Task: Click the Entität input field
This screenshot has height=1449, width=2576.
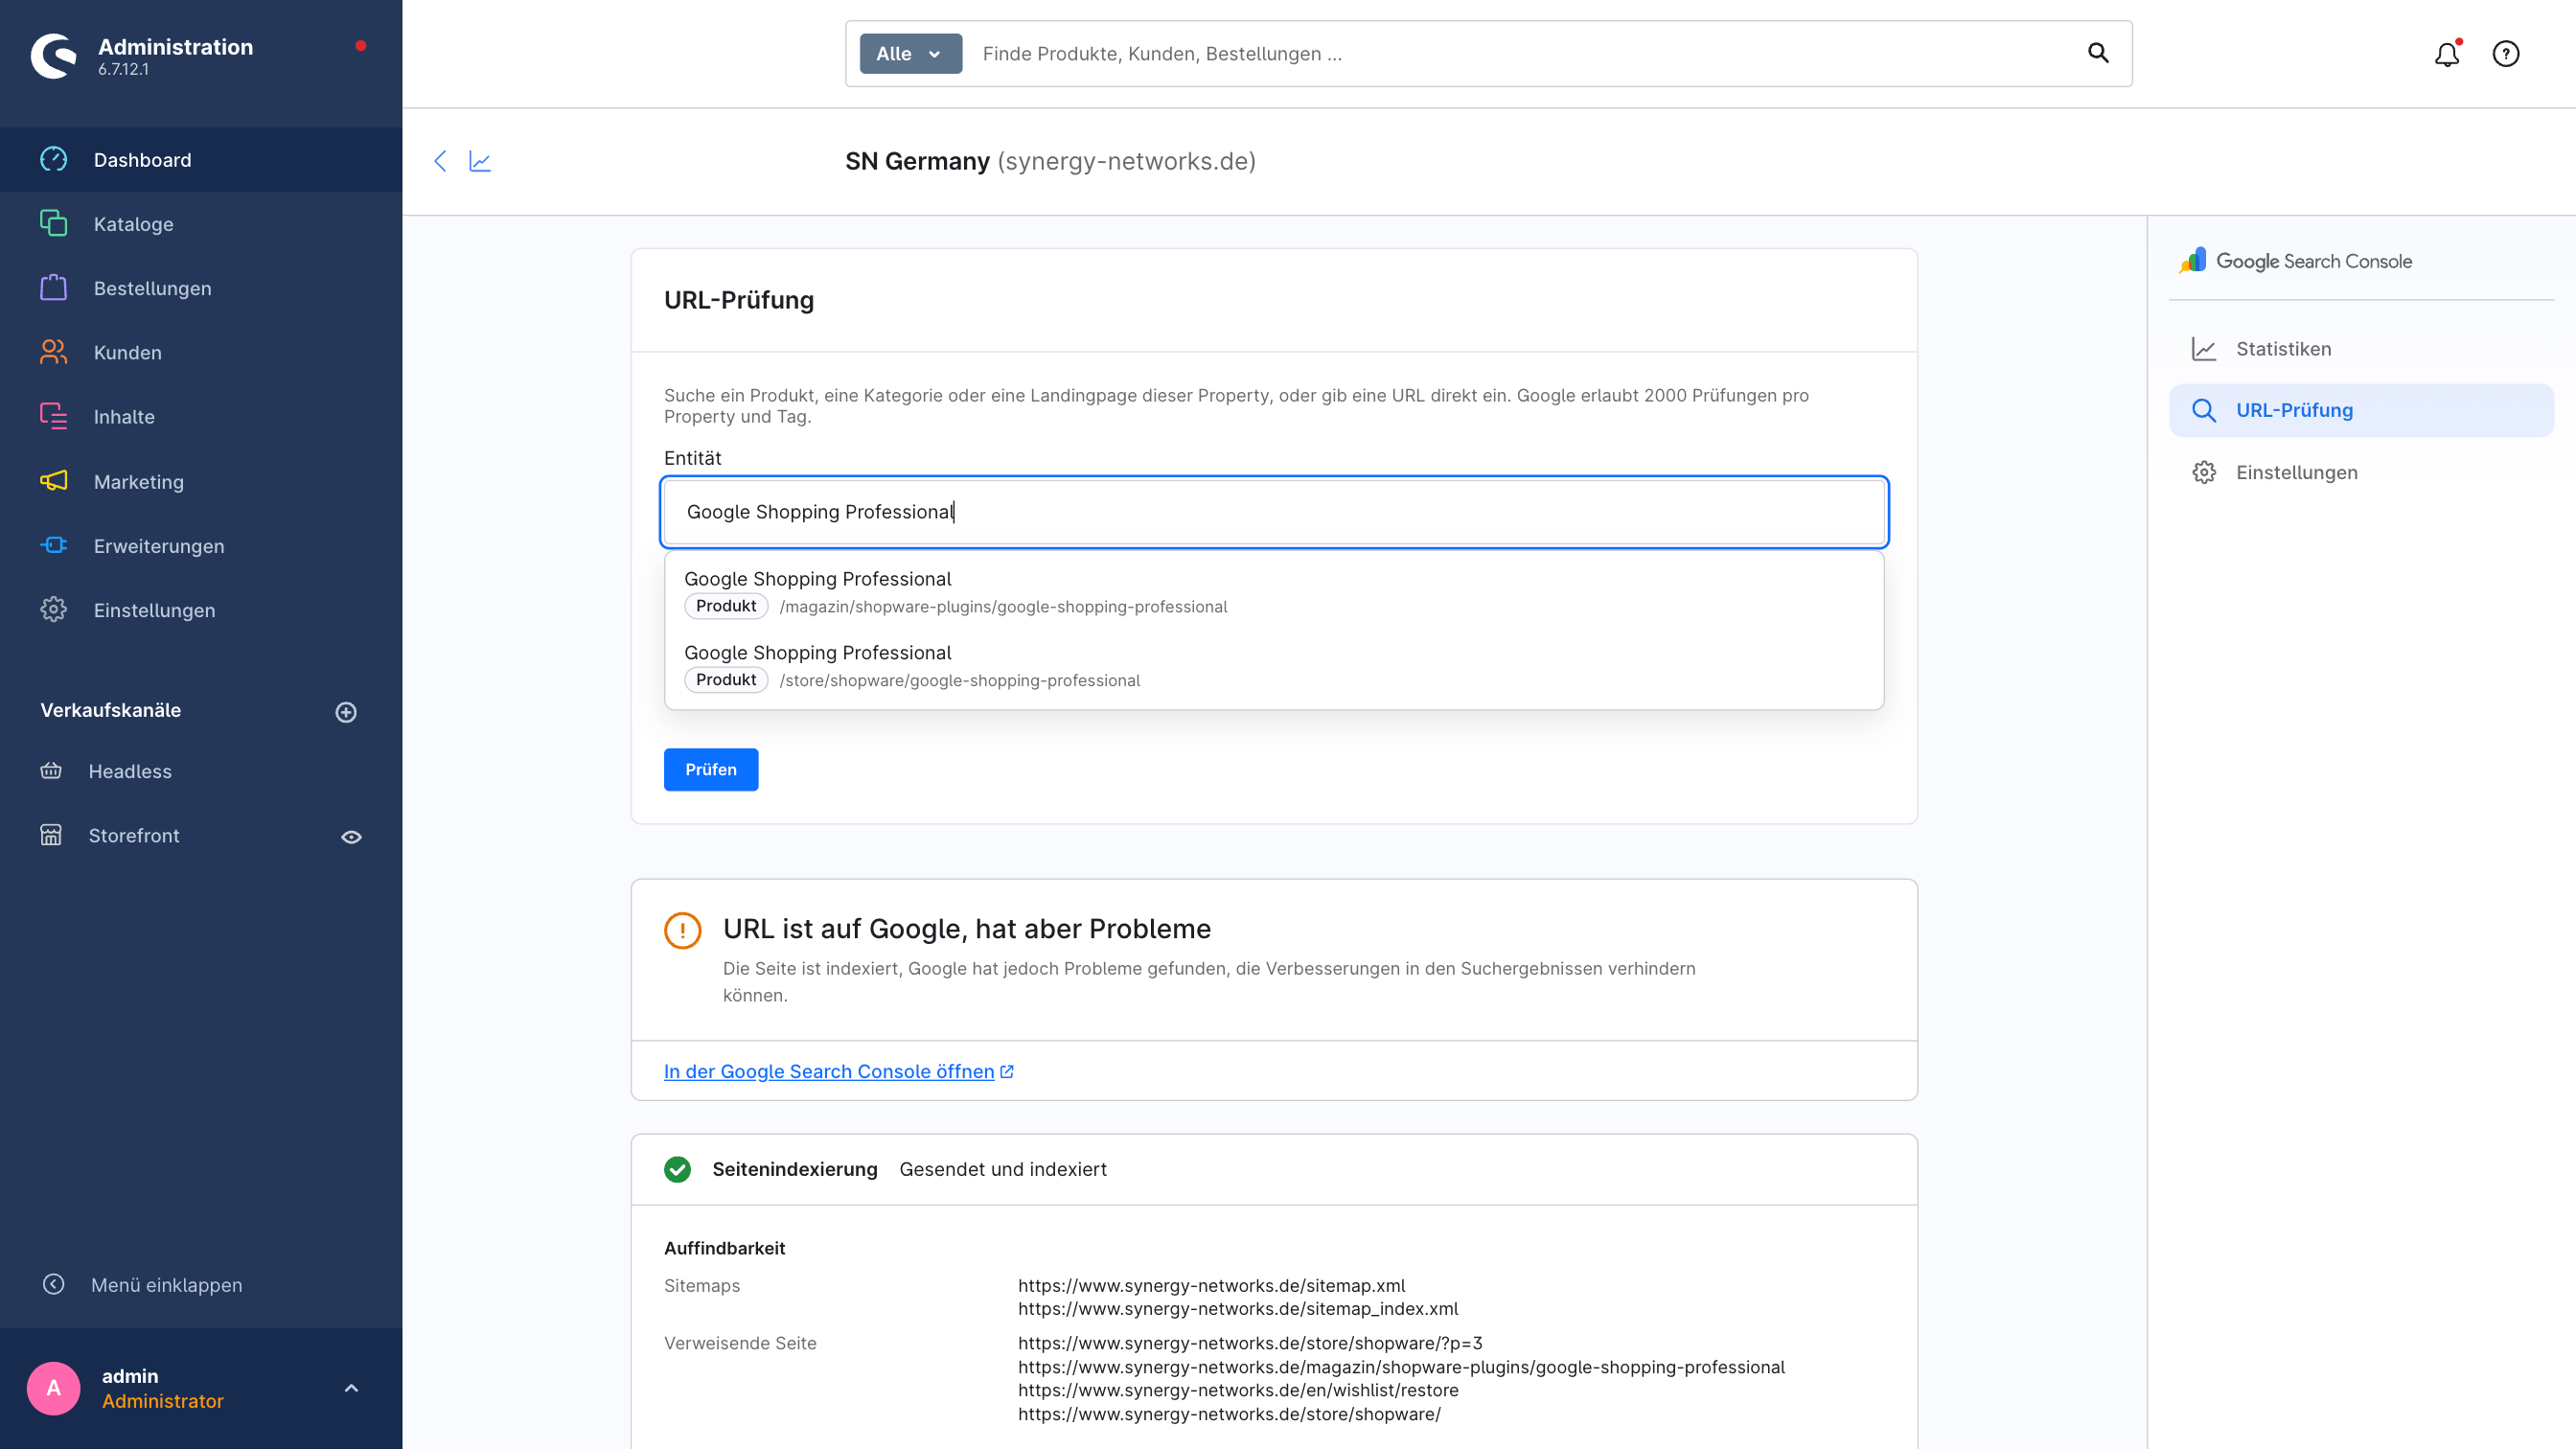Action: pyautogui.click(x=1274, y=512)
